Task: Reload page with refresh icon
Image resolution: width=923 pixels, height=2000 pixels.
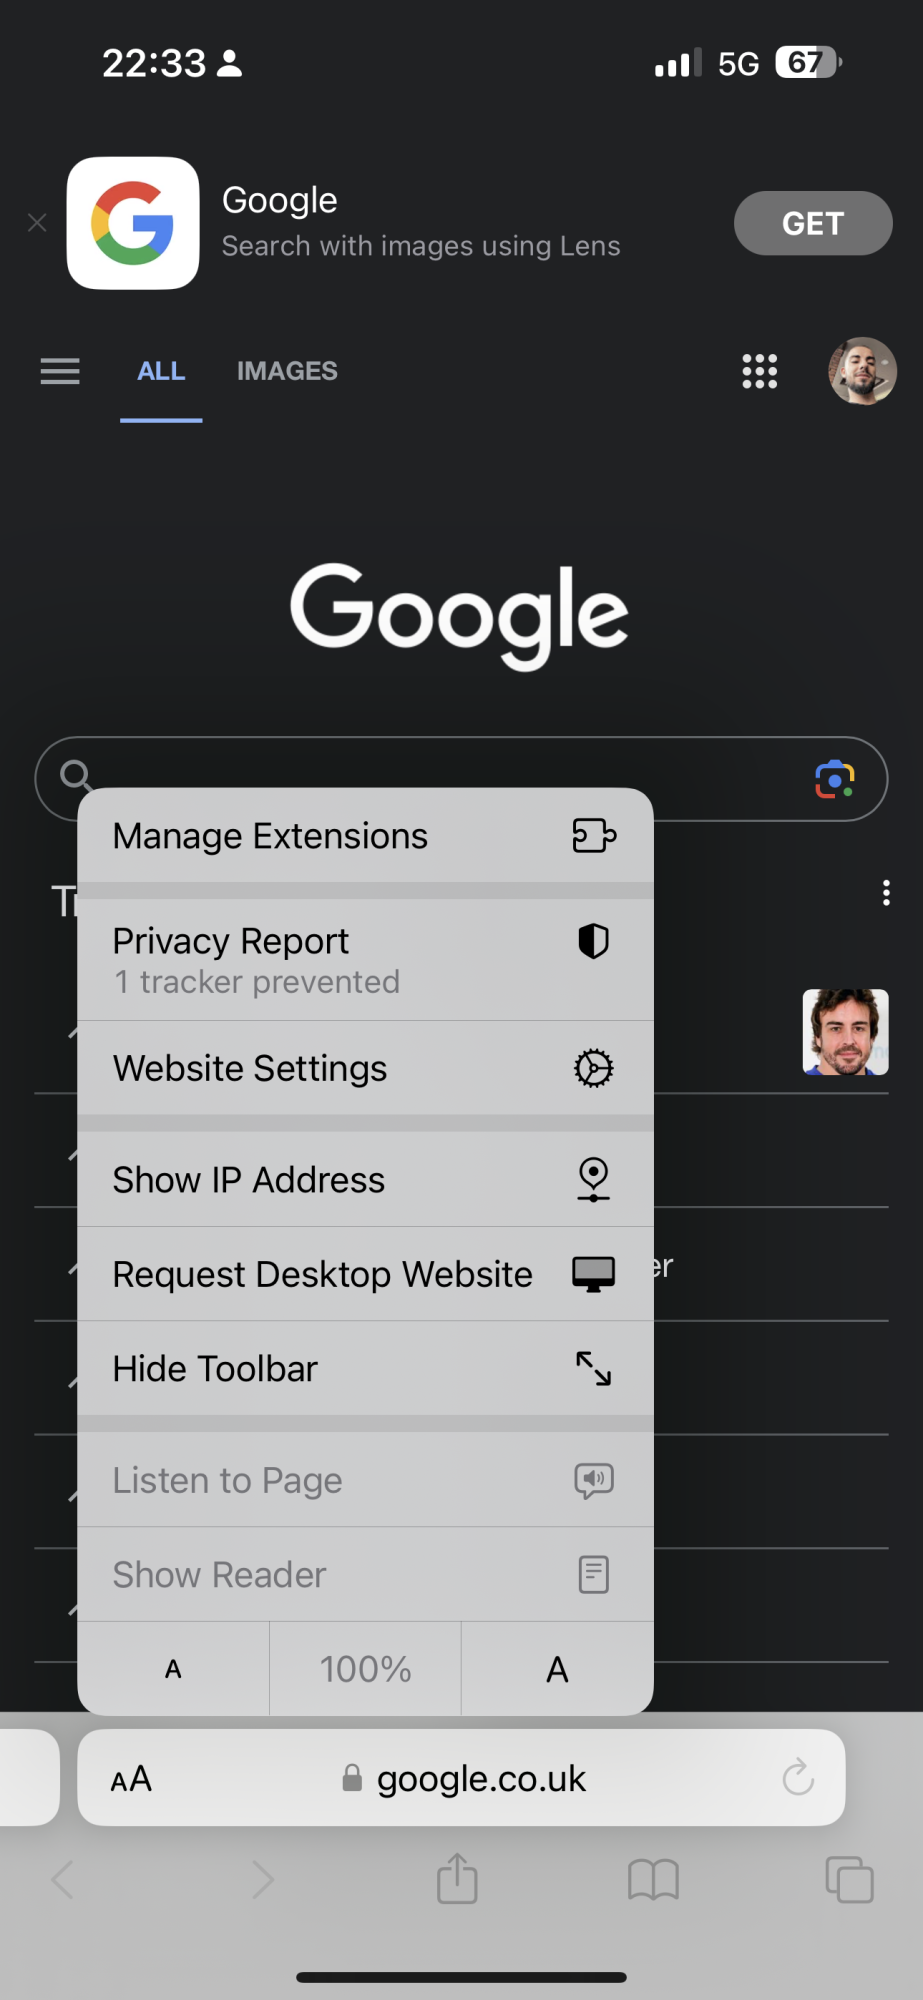Action: pos(798,1777)
